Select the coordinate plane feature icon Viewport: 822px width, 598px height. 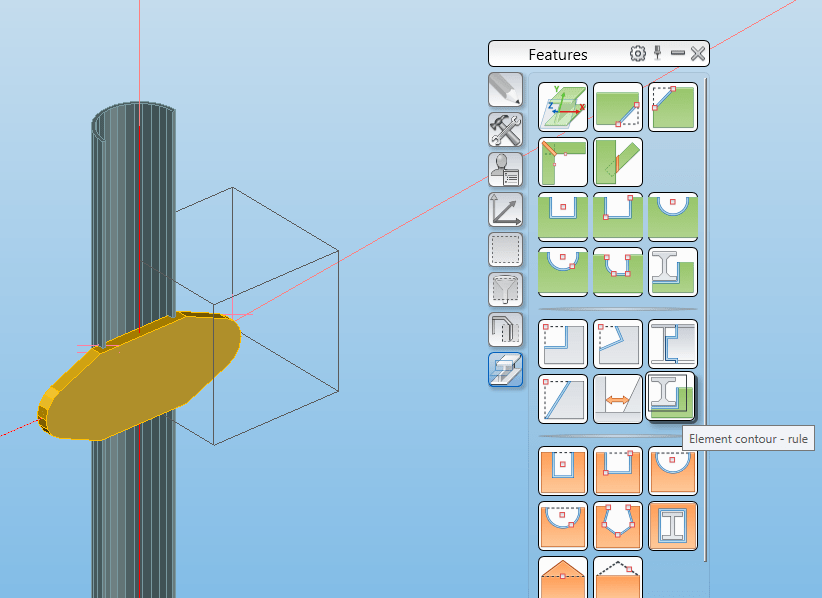[562, 107]
